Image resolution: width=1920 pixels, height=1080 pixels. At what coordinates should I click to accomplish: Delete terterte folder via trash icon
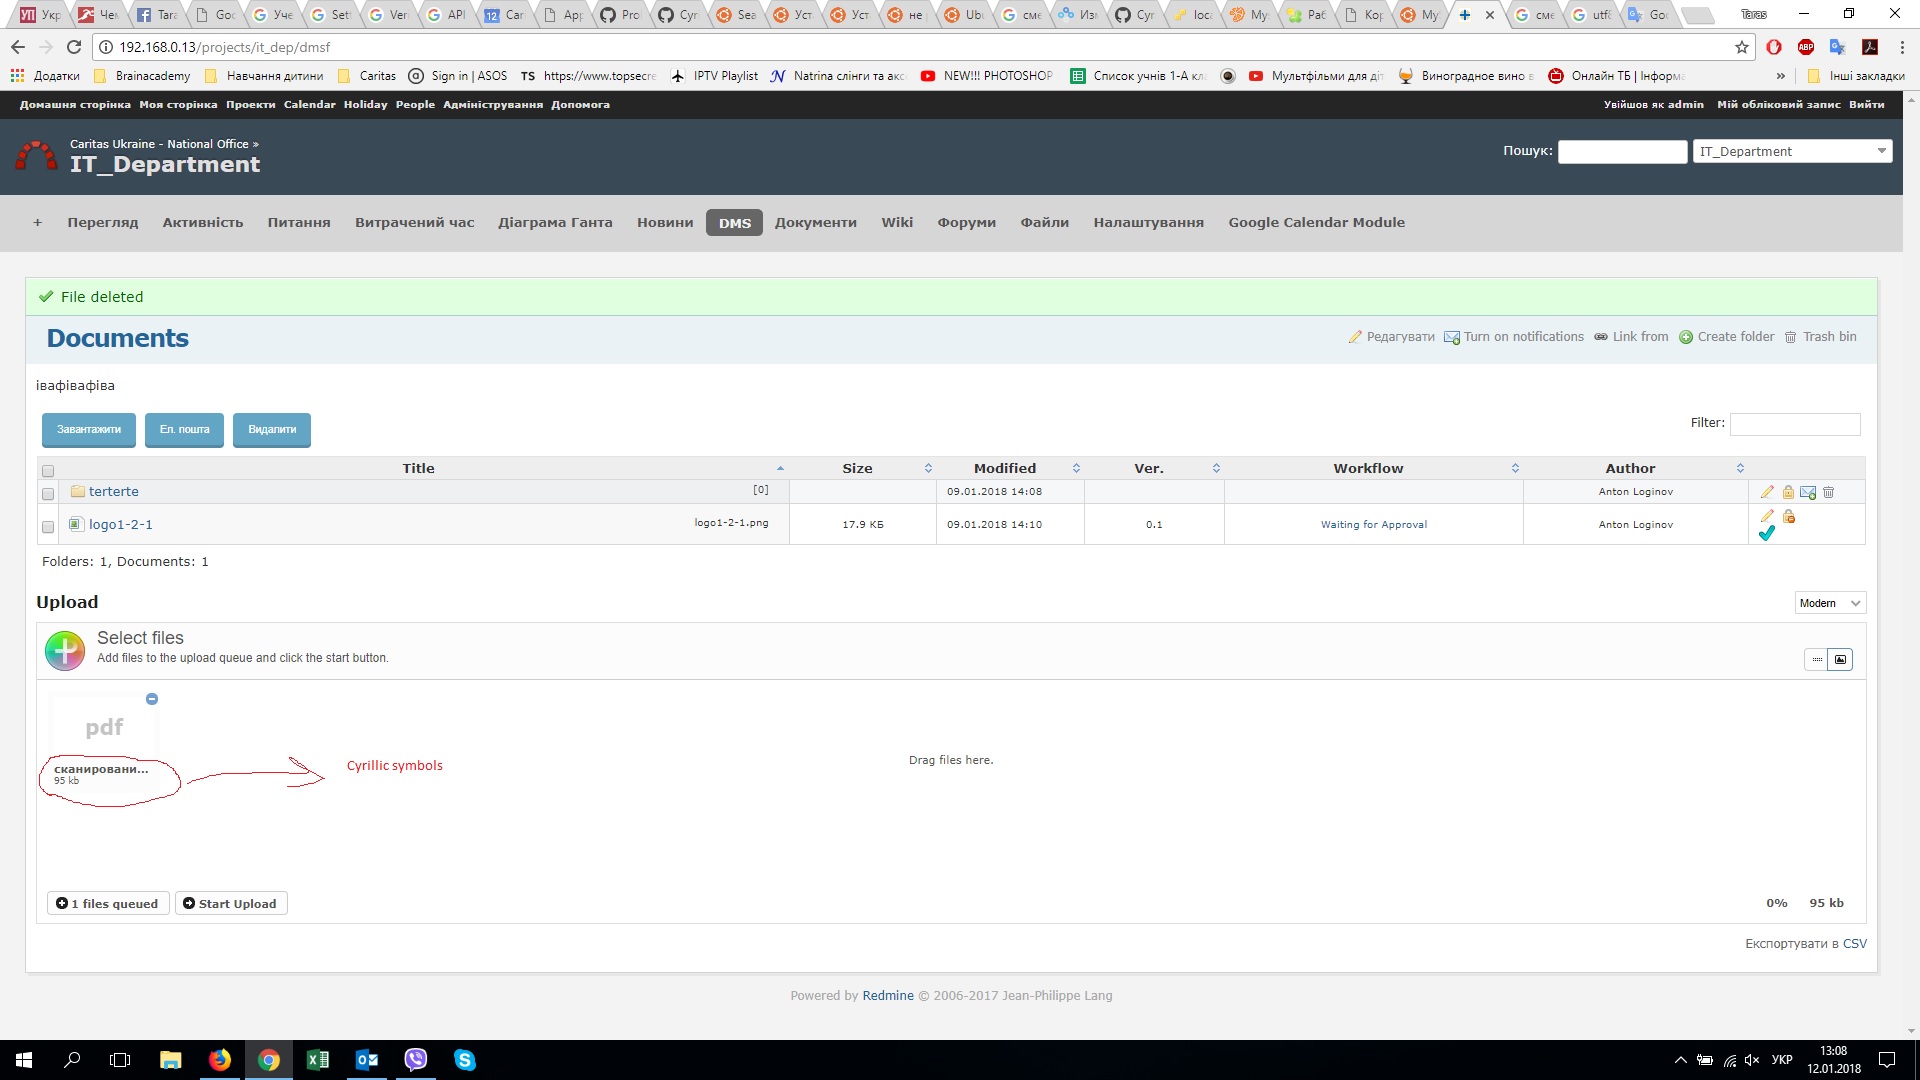coord(1829,492)
